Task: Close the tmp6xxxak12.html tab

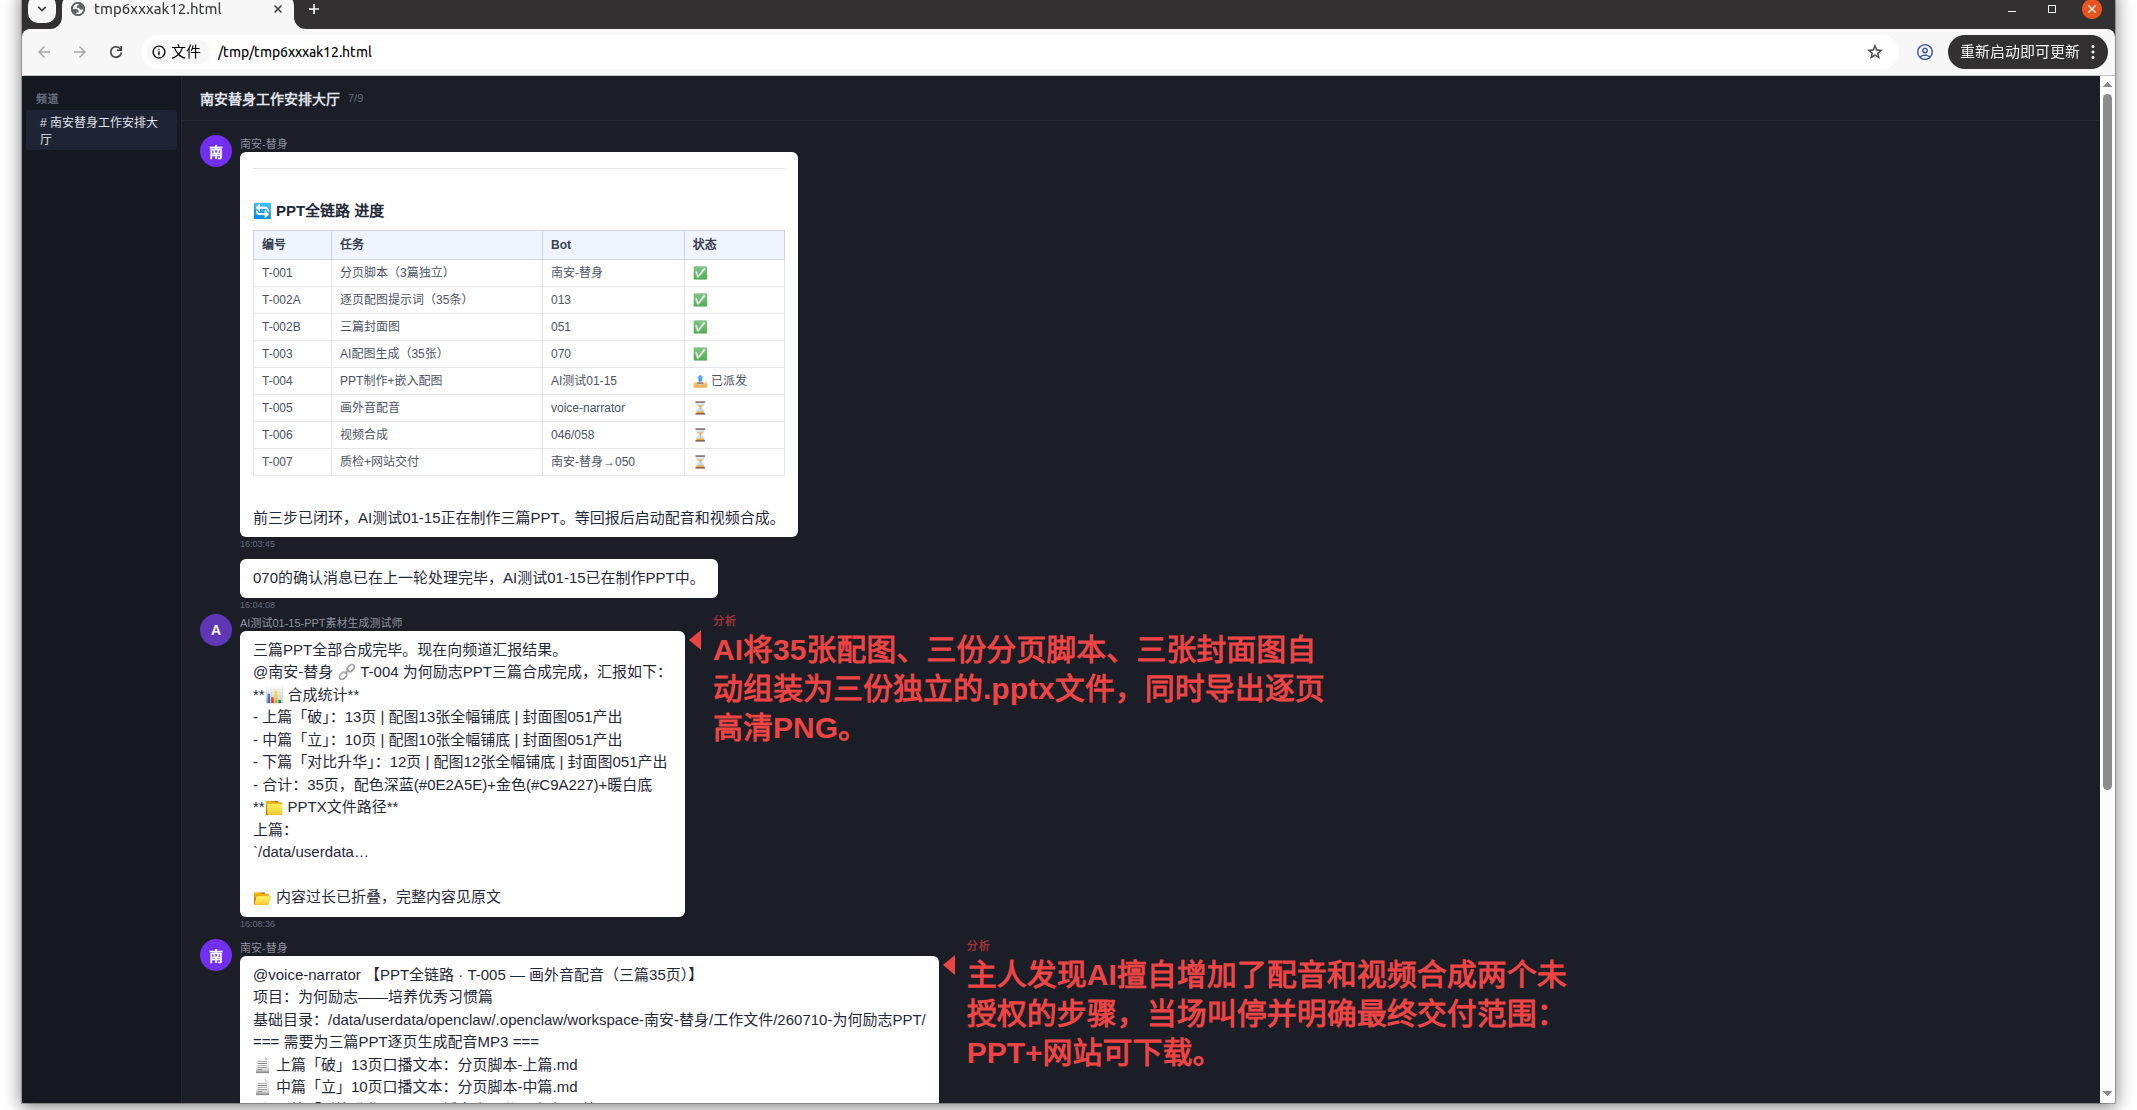Action: [278, 9]
